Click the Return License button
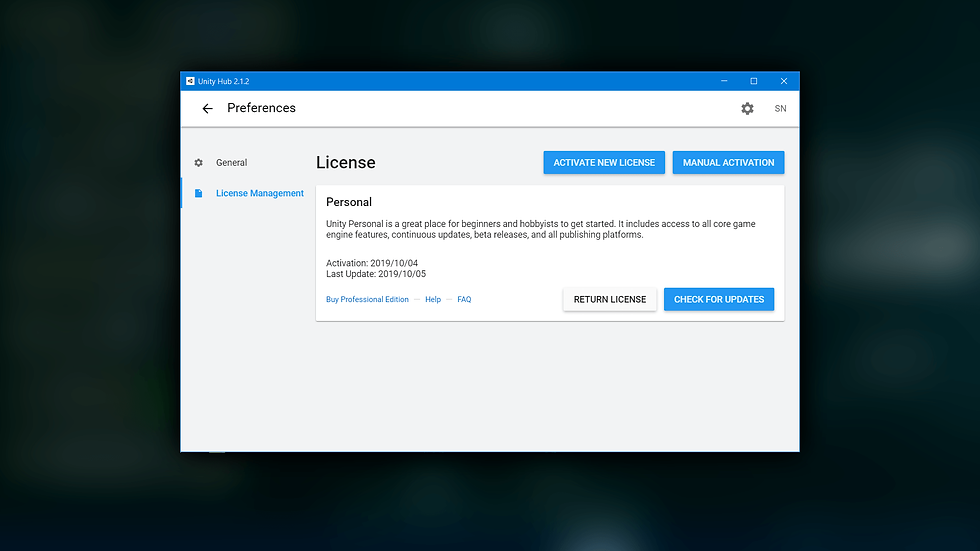The height and width of the screenshot is (551, 980). [609, 299]
